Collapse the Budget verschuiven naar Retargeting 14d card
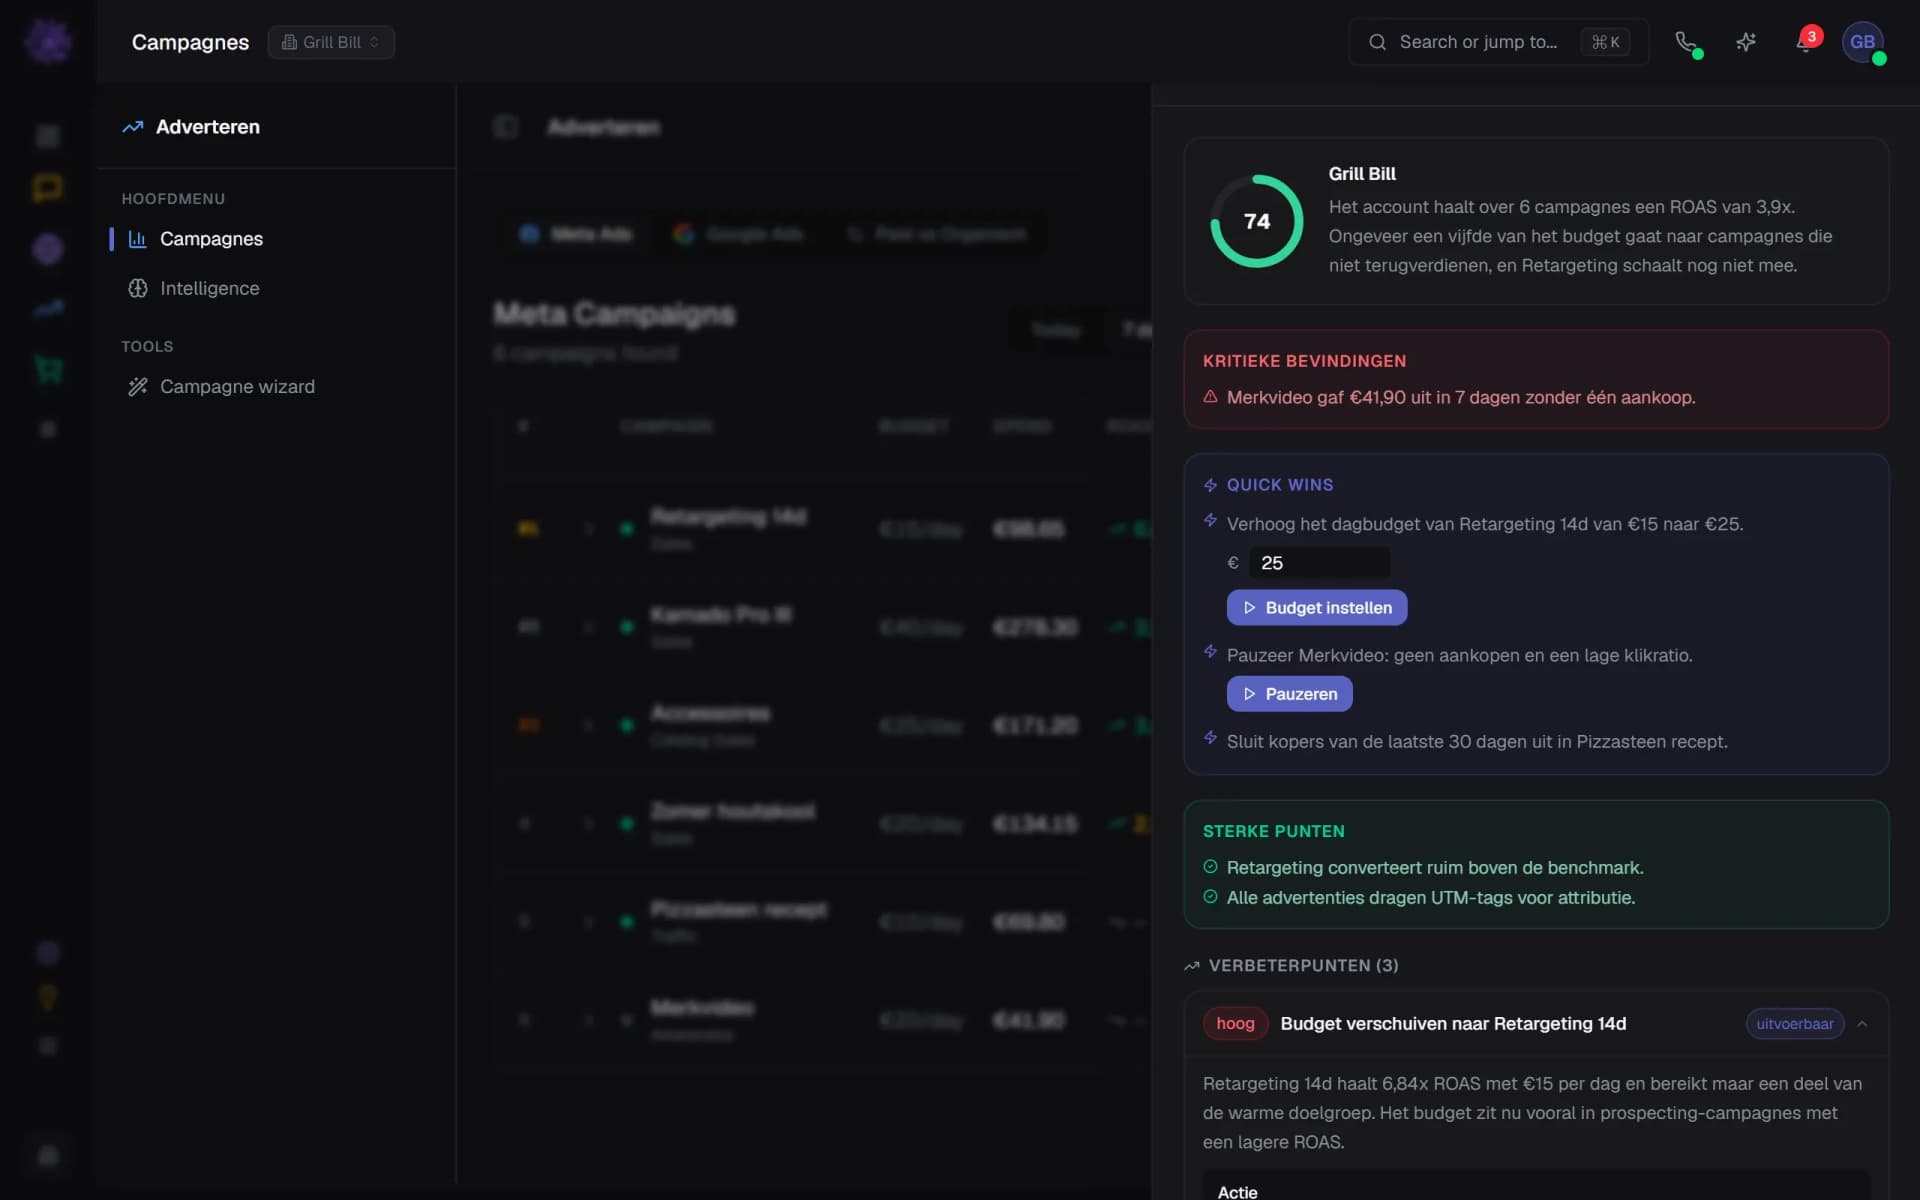The width and height of the screenshot is (1920, 1200). (x=1862, y=1024)
